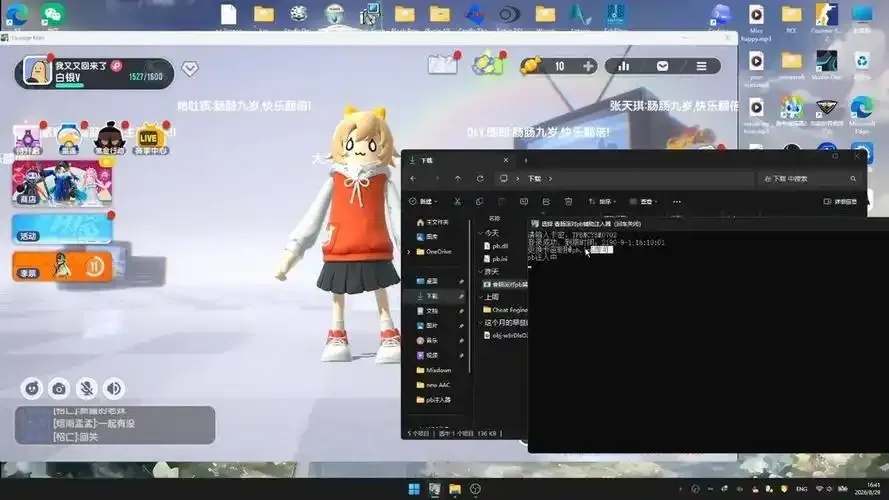Click the Share icon in Explorer toolbar
This screenshot has height=500, width=889.
(x=546, y=201)
